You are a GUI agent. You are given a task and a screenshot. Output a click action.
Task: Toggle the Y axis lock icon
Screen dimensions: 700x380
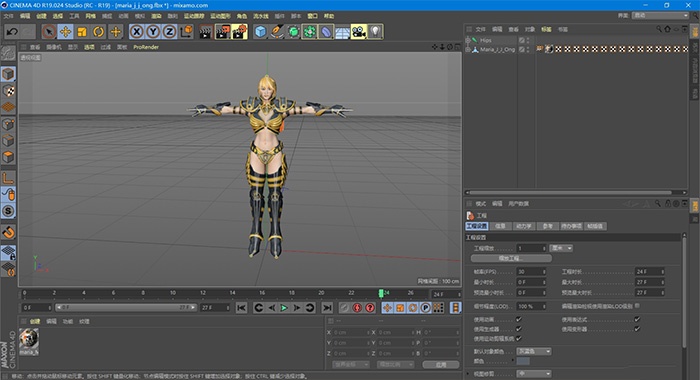pos(153,32)
